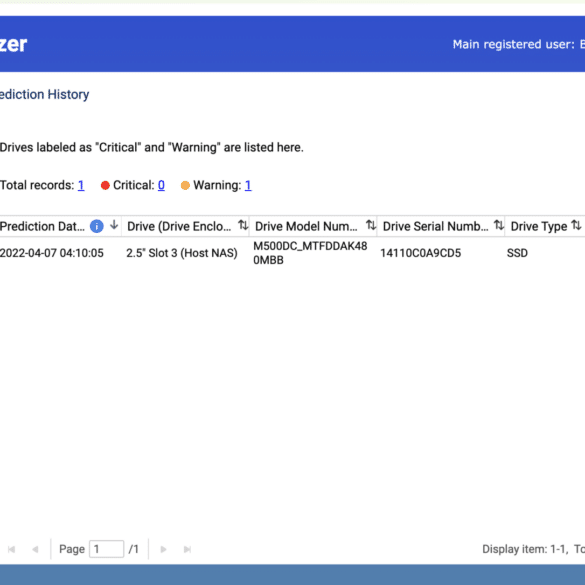
Task: Click the Display item: 1-1 status text
Action: (525, 549)
